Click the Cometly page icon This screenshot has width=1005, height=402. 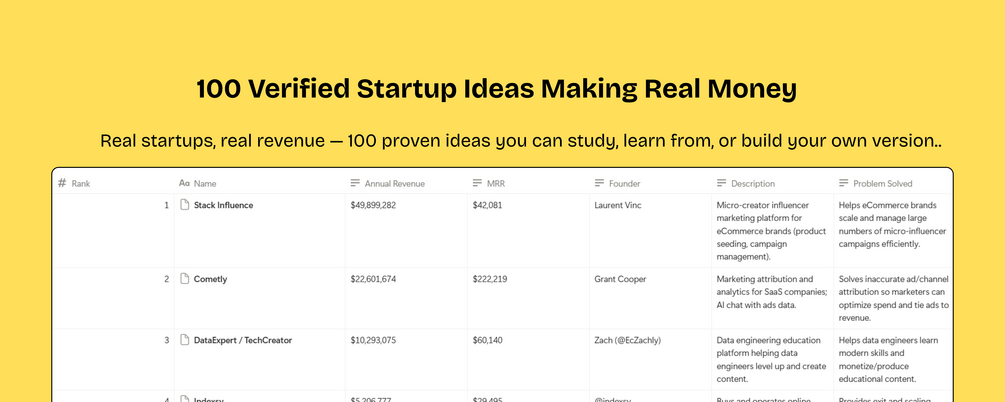[x=185, y=279]
